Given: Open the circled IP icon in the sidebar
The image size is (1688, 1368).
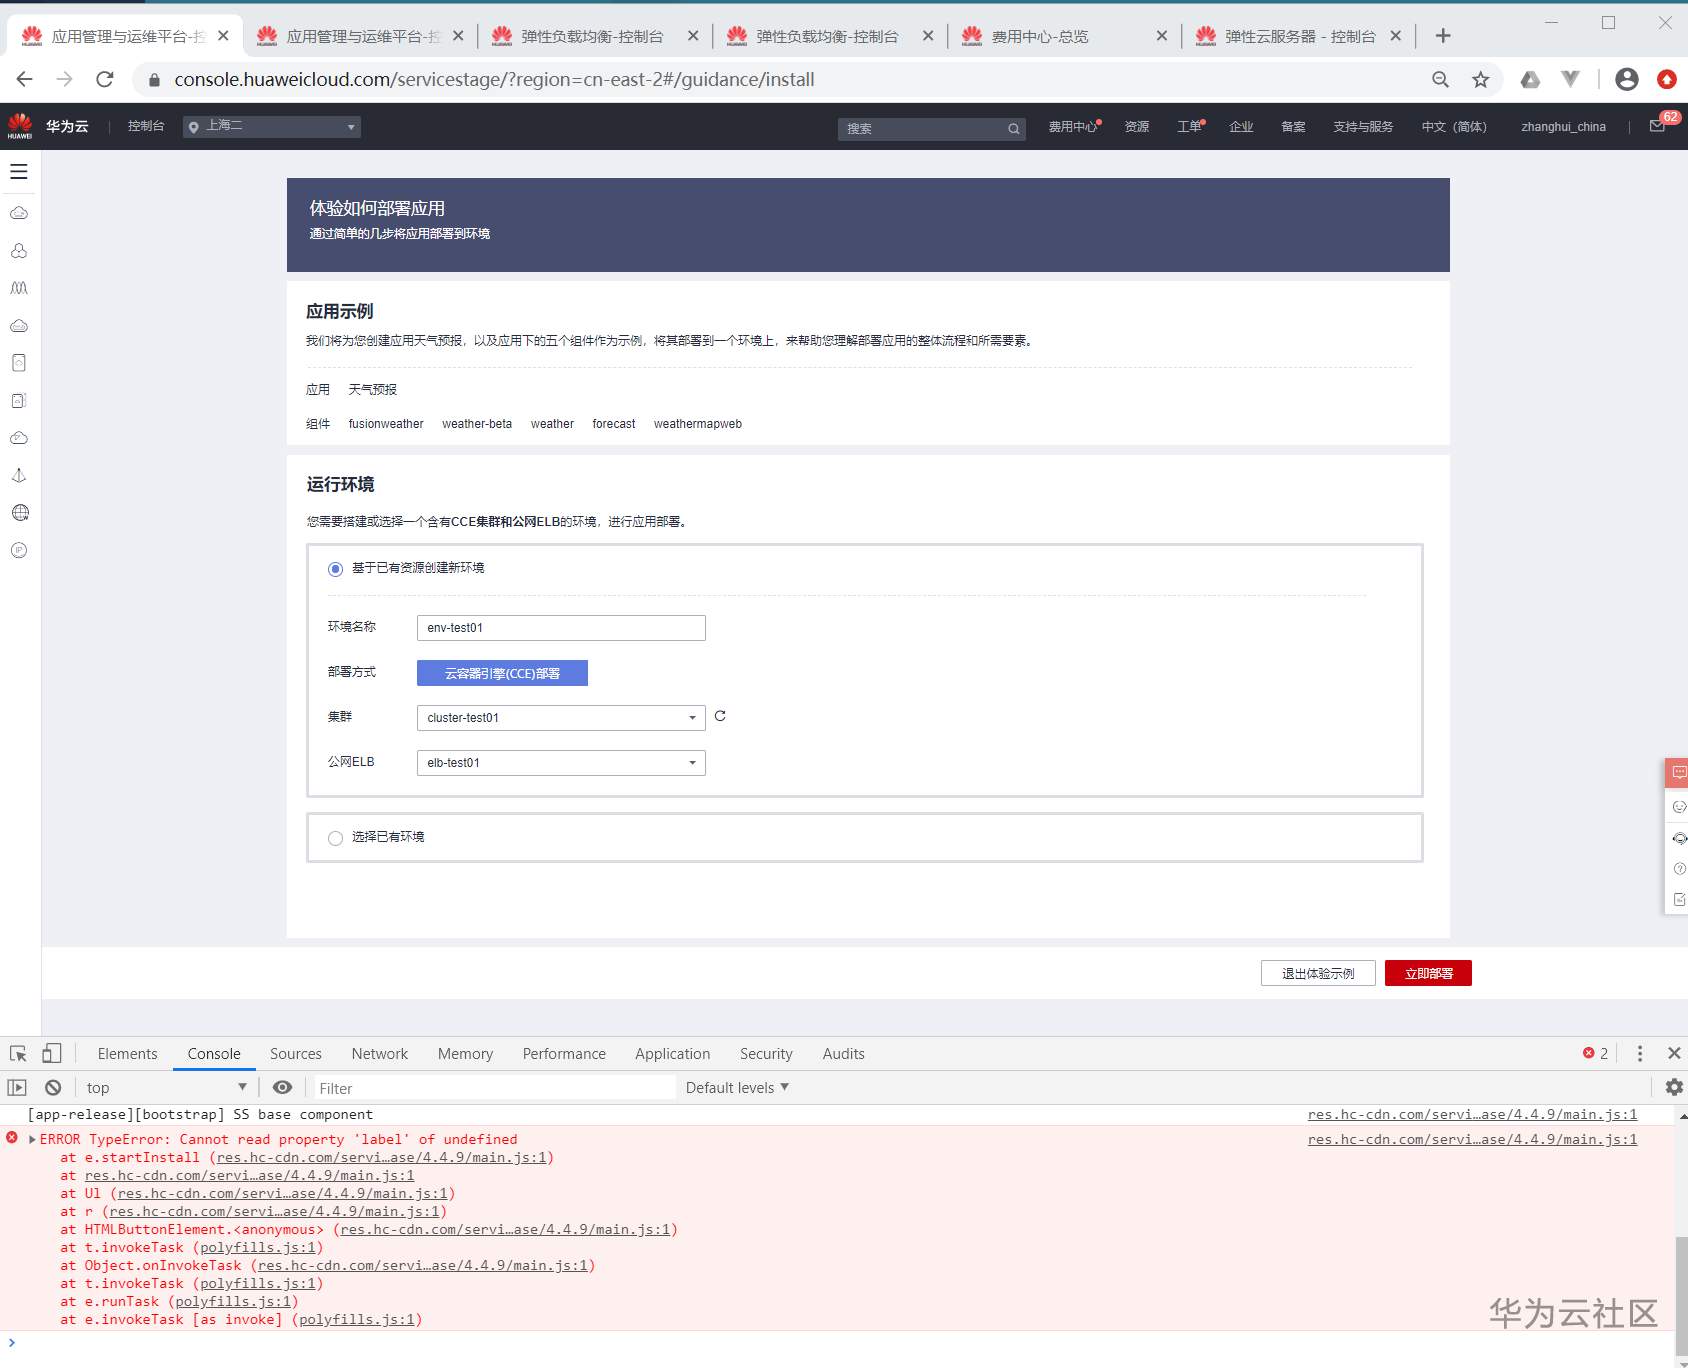Looking at the screenshot, I should click(x=19, y=550).
